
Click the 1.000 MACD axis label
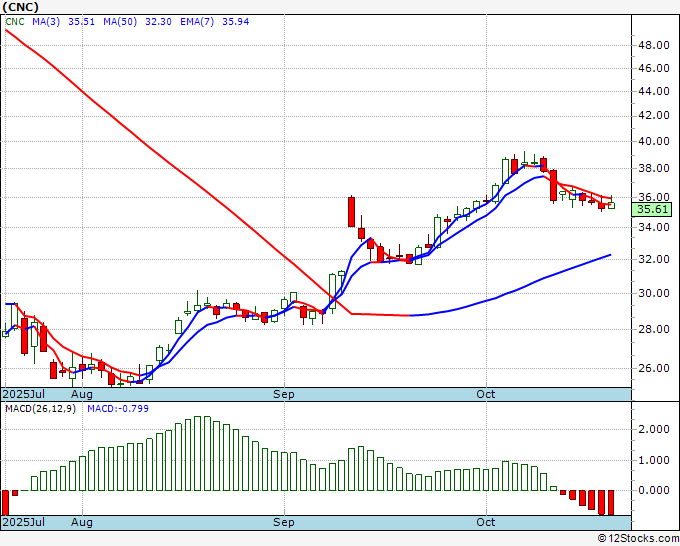click(x=653, y=460)
